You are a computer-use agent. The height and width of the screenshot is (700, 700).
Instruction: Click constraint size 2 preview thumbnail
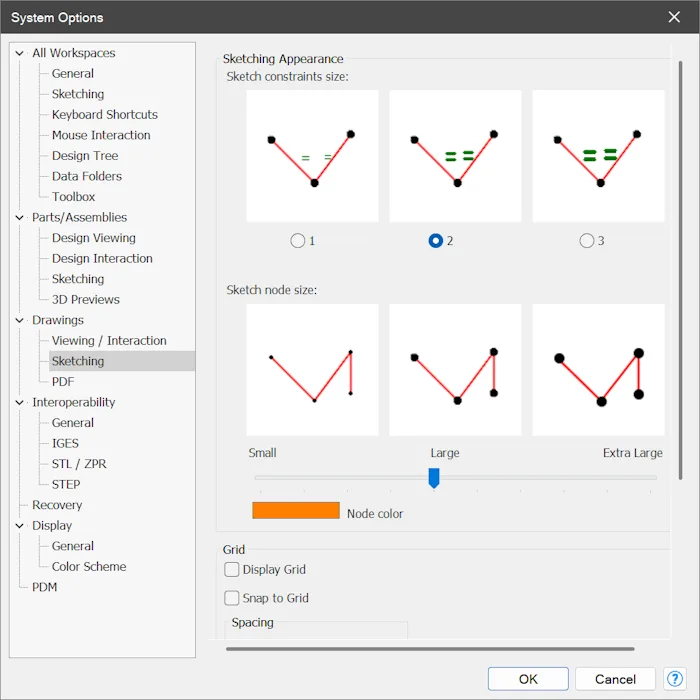pyautogui.click(x=455, y=156)
